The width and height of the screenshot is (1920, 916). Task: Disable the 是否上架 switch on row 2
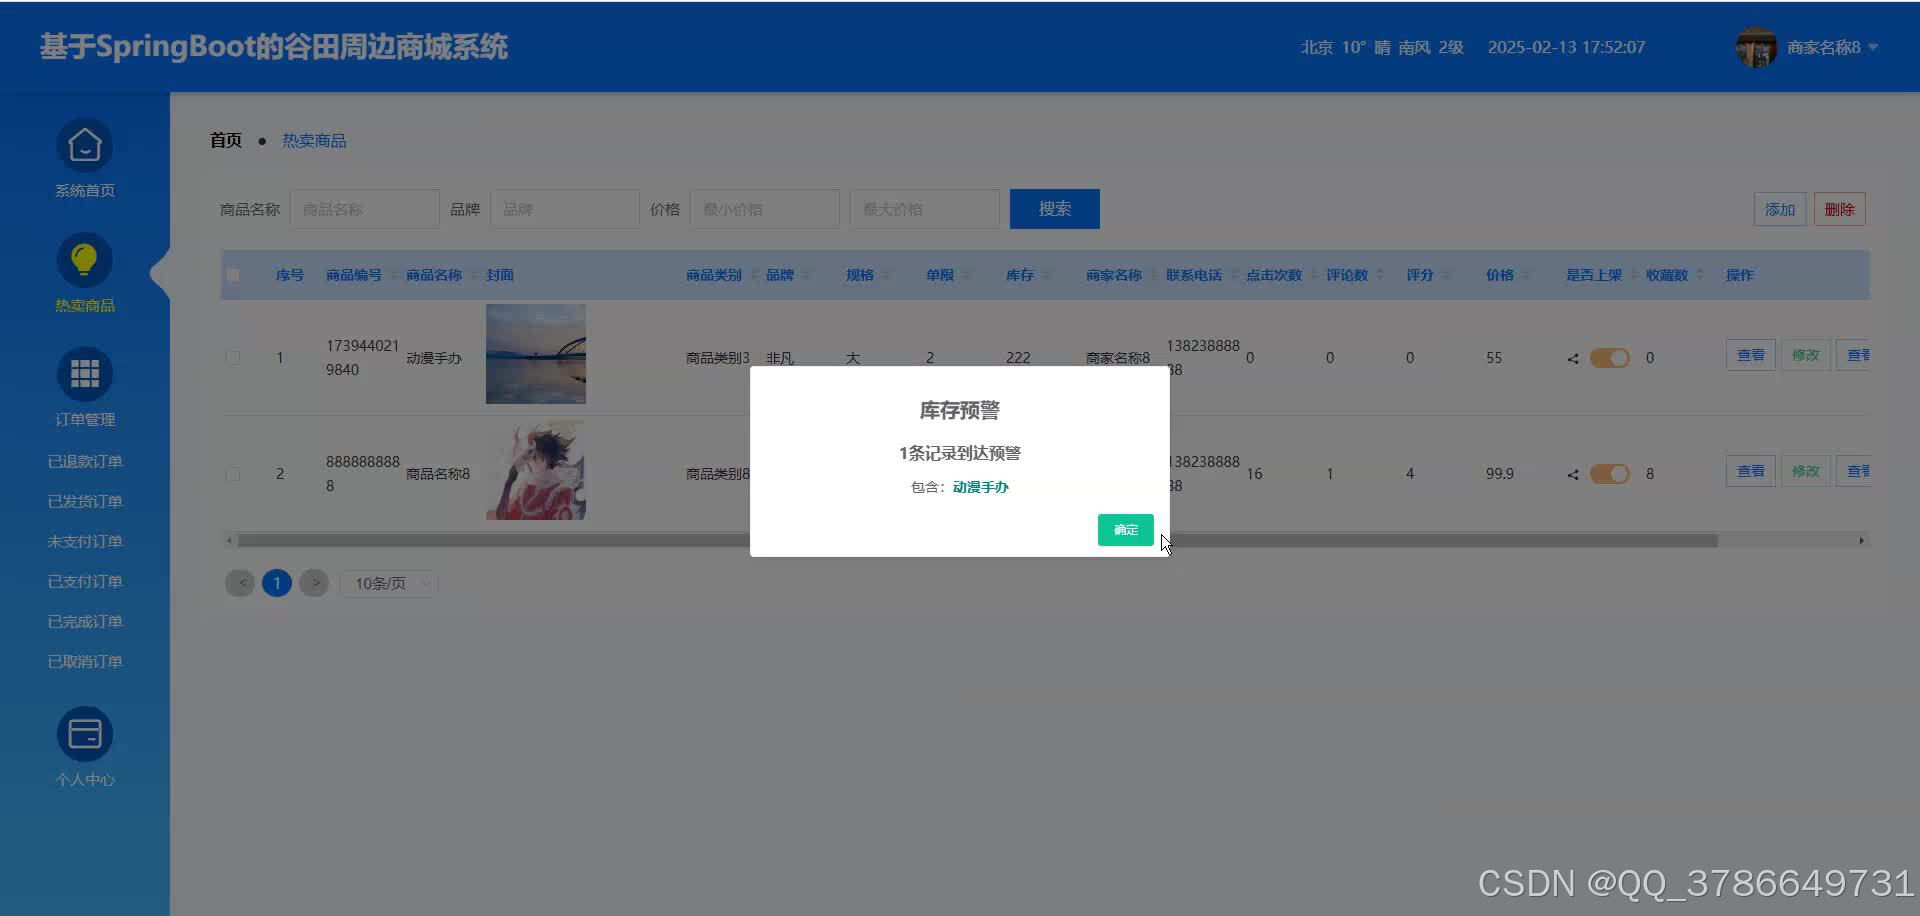[x=1608, y=474]
